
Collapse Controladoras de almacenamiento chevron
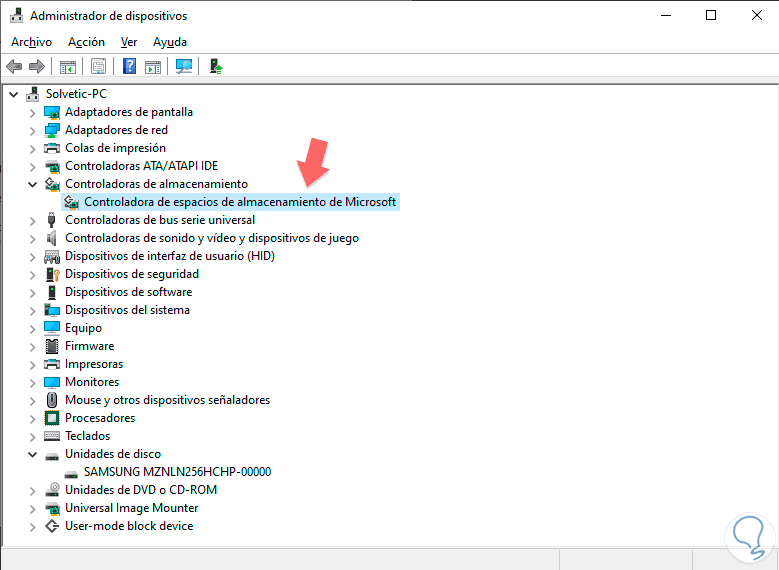[32, 184]
